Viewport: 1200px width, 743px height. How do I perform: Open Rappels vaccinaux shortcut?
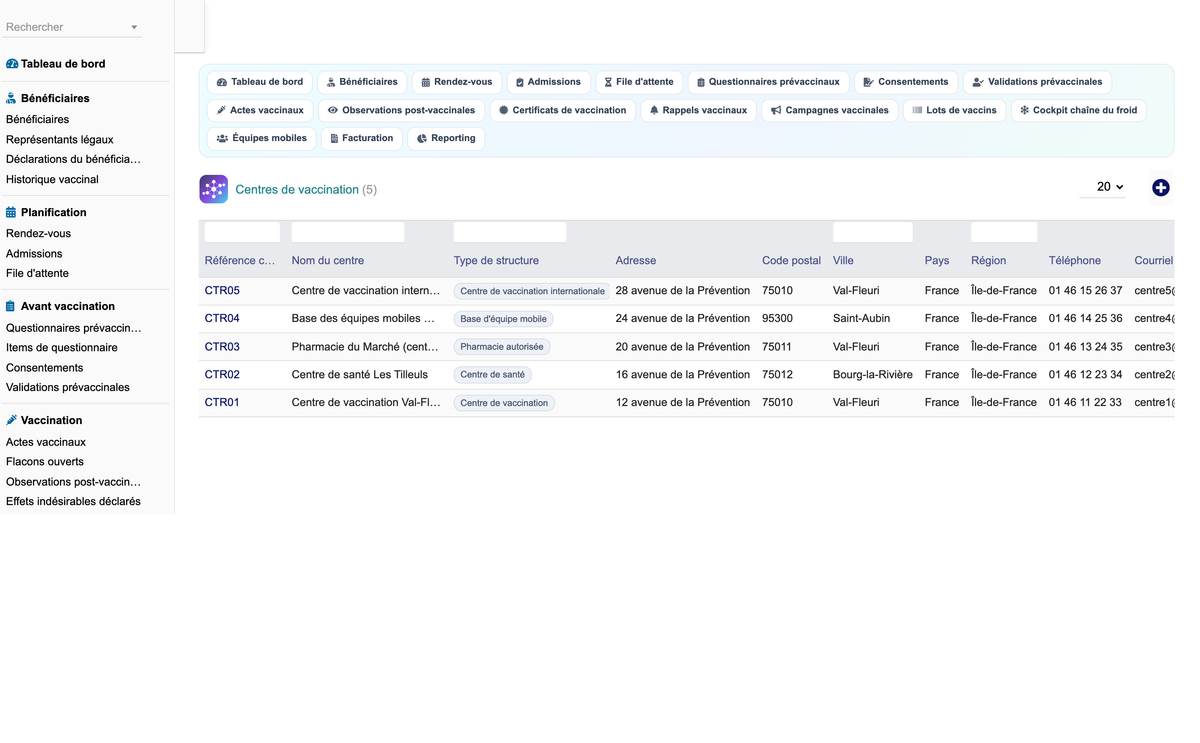tap(698, 110)
